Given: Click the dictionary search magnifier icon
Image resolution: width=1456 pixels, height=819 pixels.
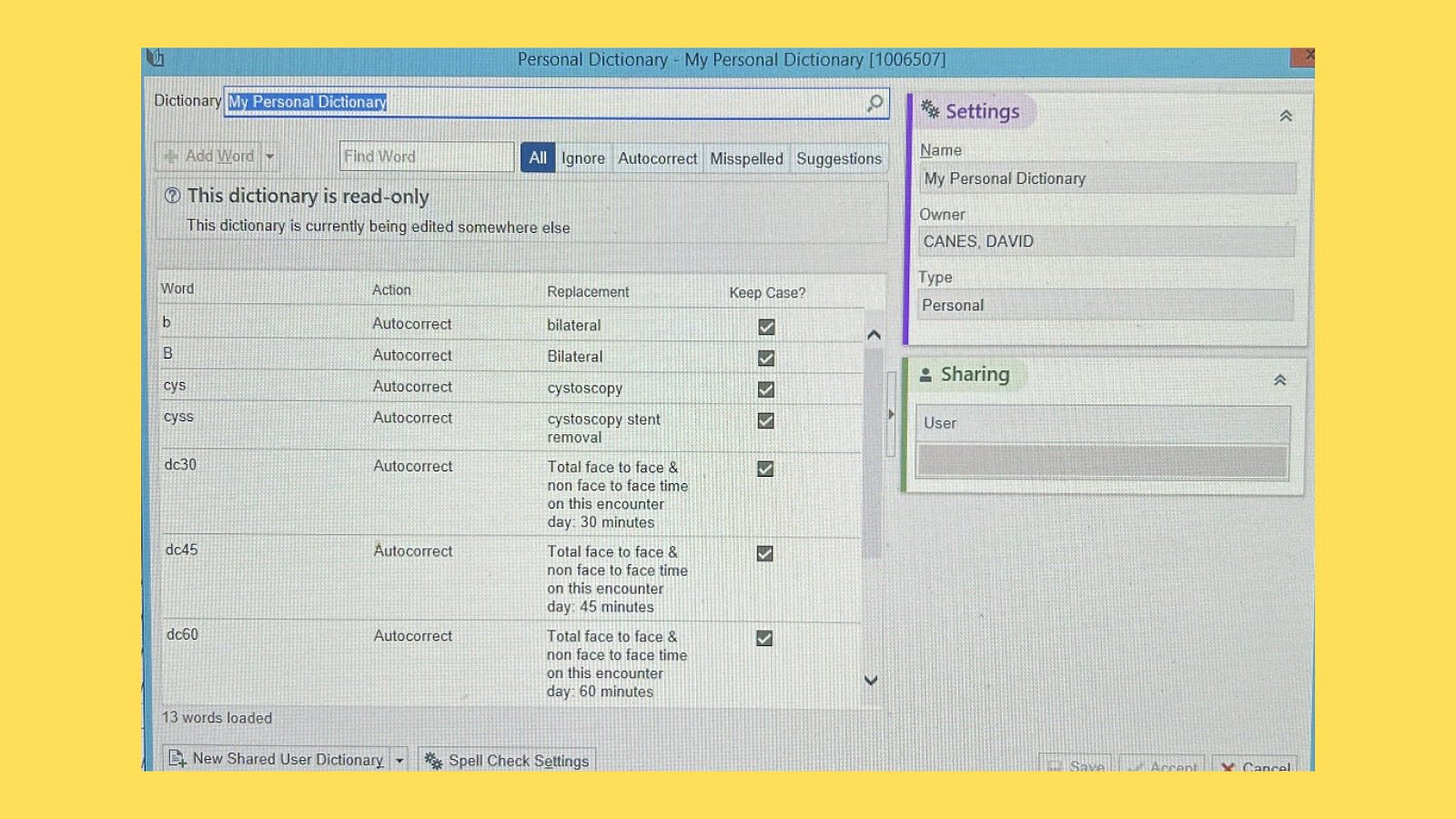Looking at the screenshot, I should pos(875,103).
